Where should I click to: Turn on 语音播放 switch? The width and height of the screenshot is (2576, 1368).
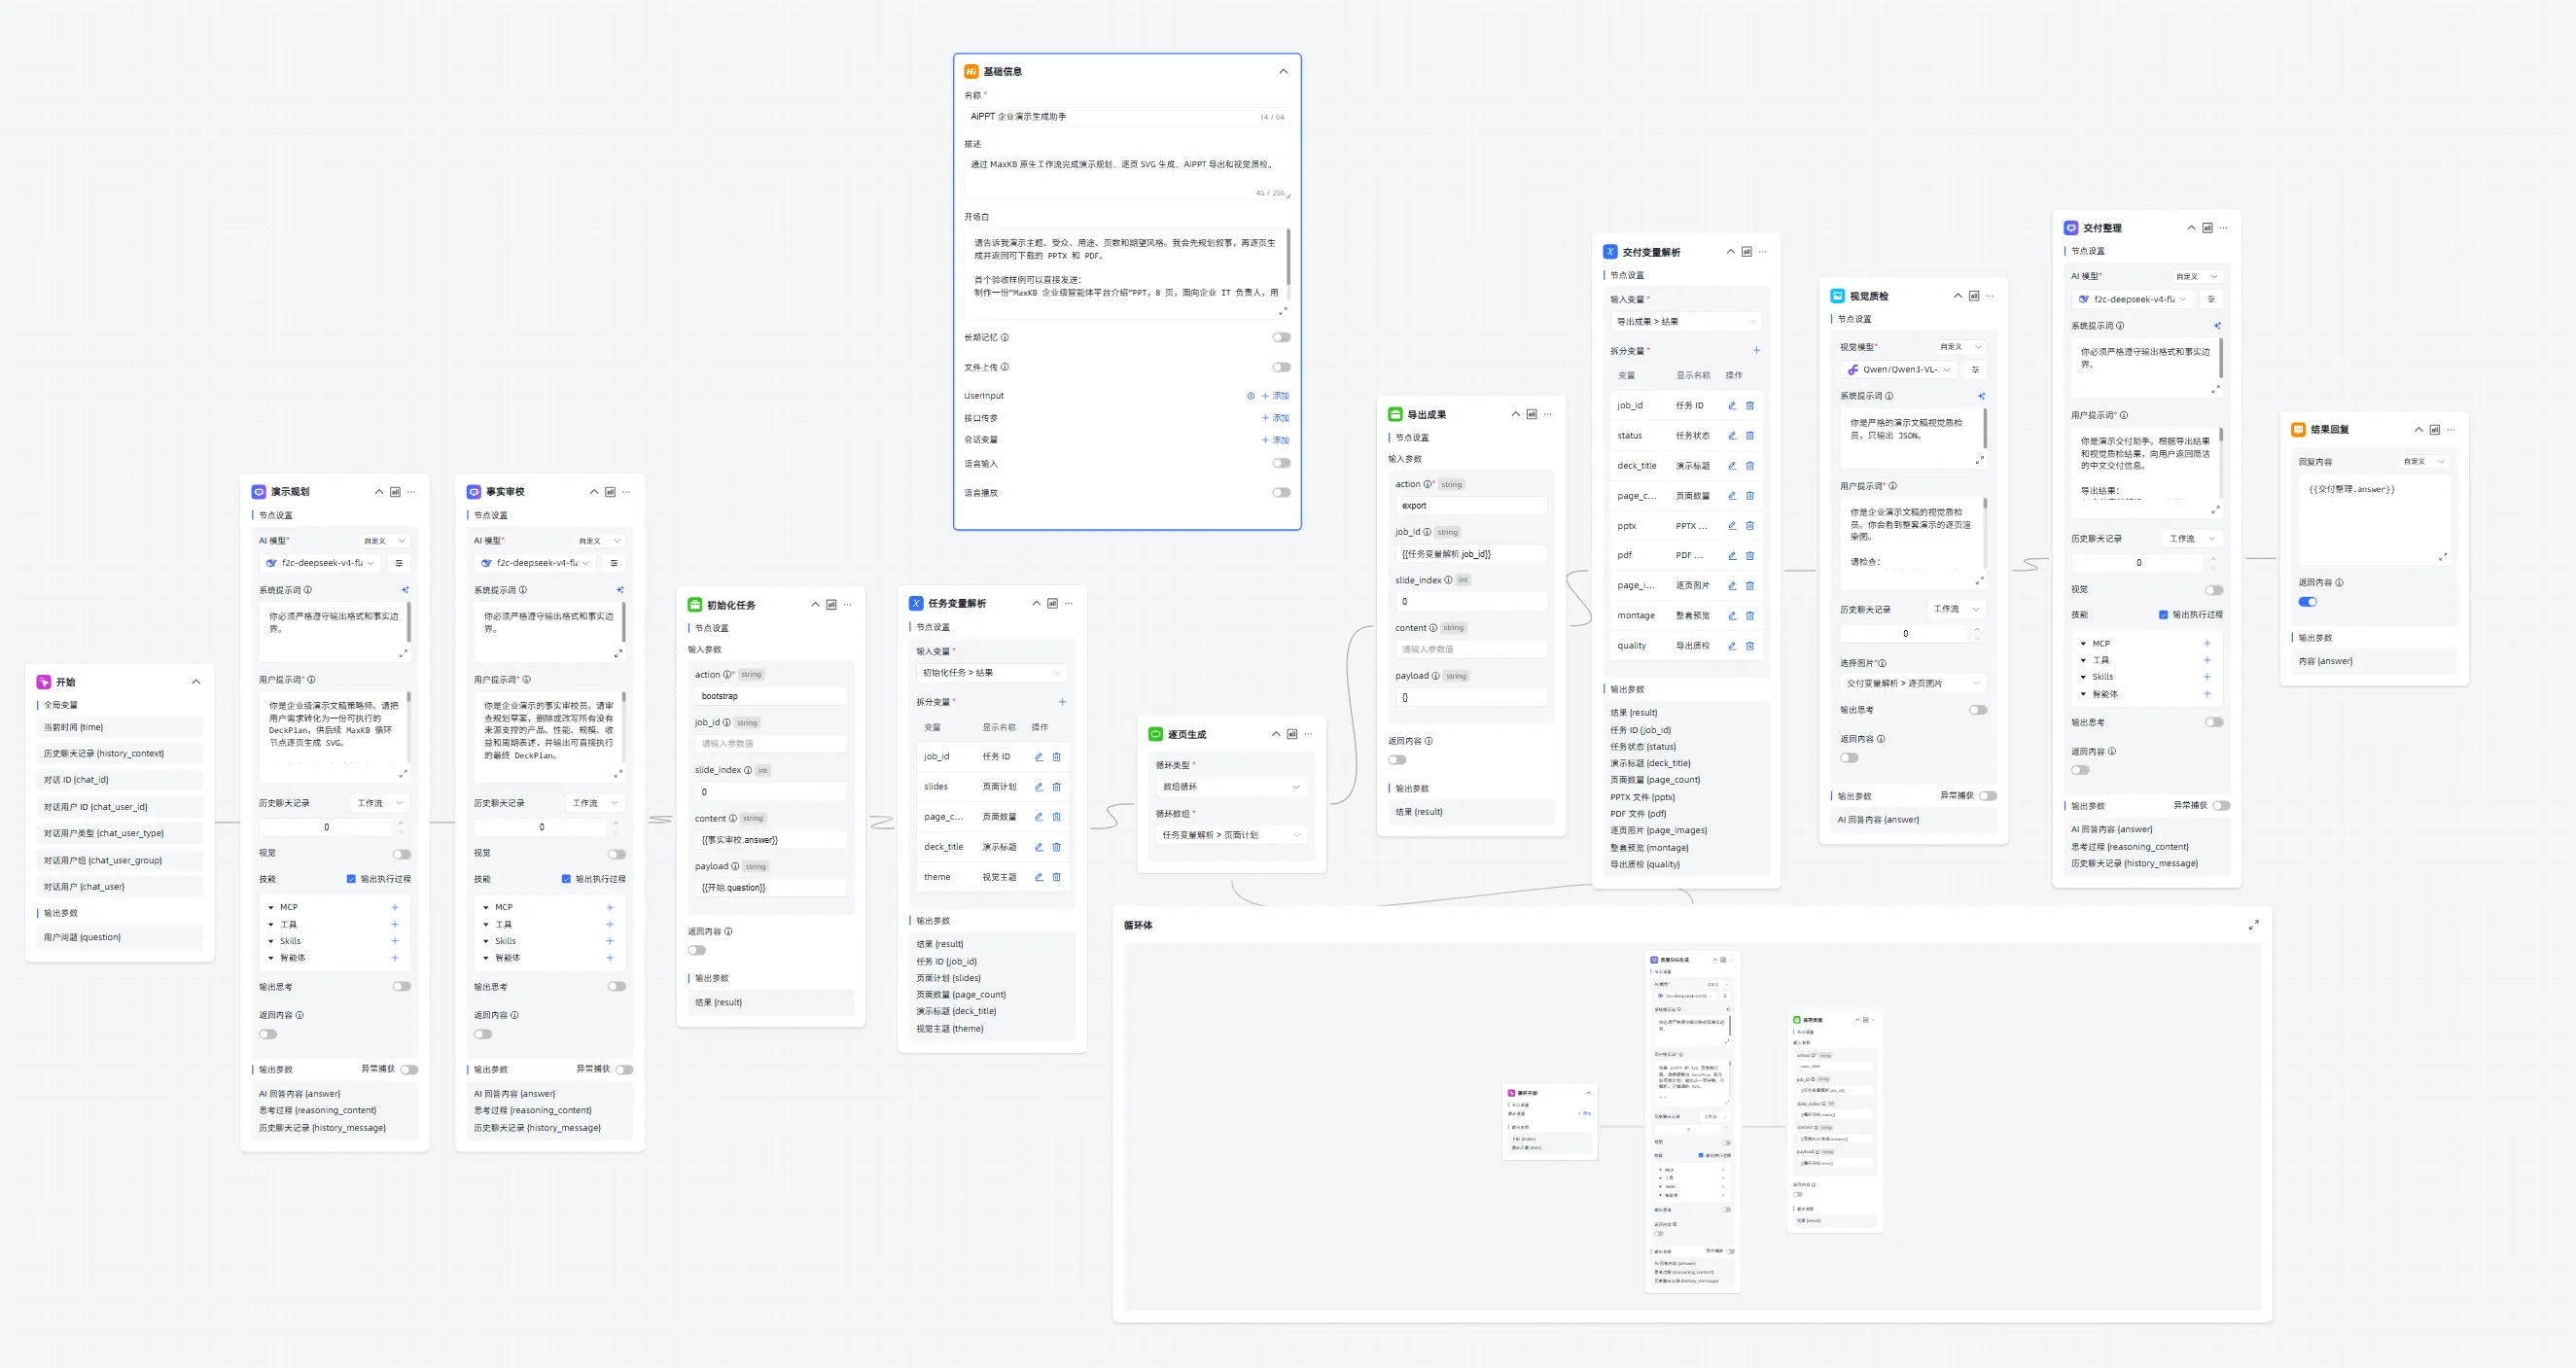(1281, 493)
